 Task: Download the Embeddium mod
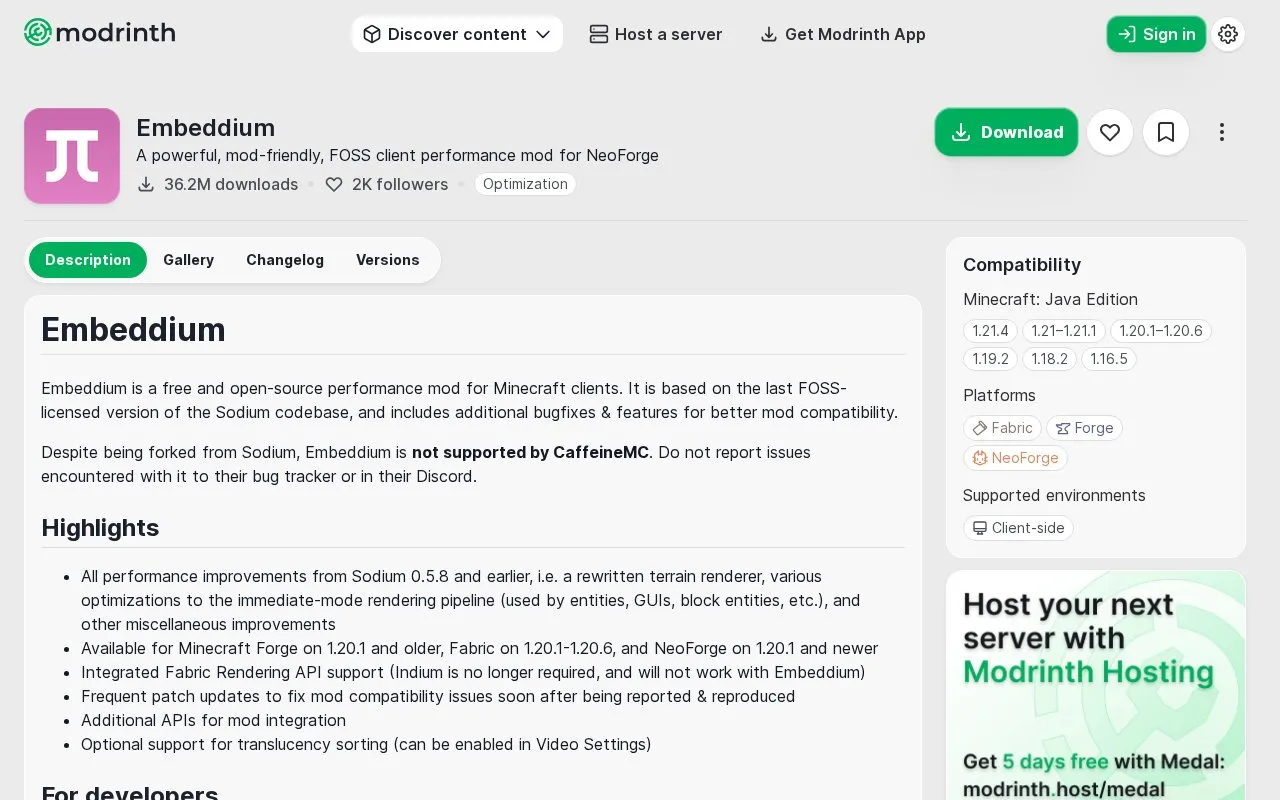[x=1006, y=132]
